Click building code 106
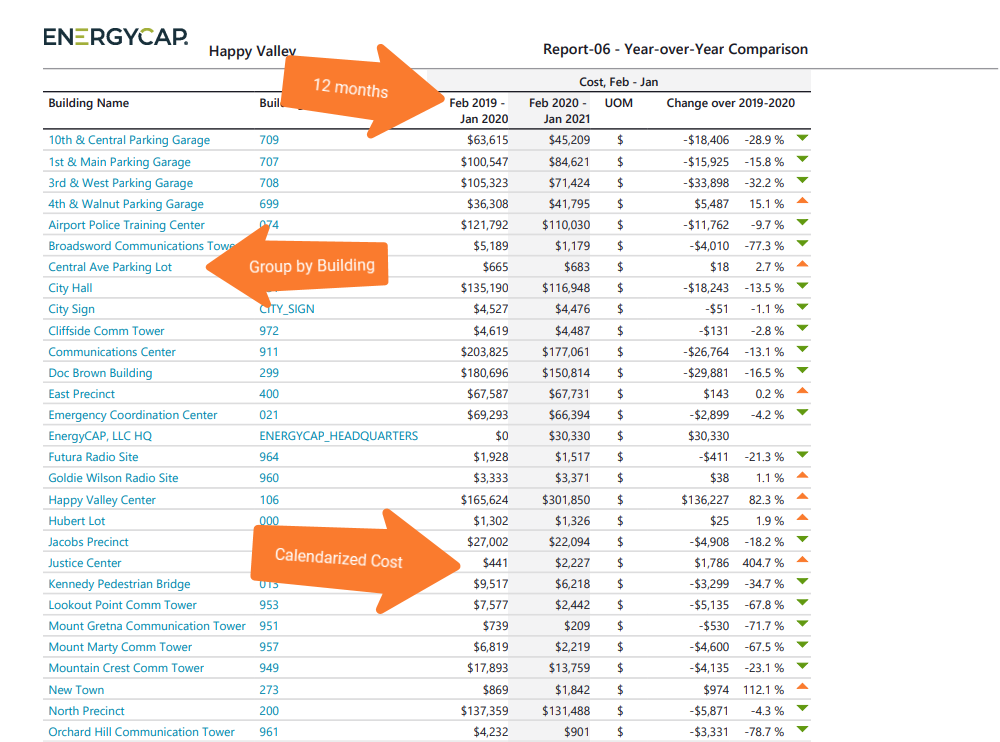 [269, 500]
